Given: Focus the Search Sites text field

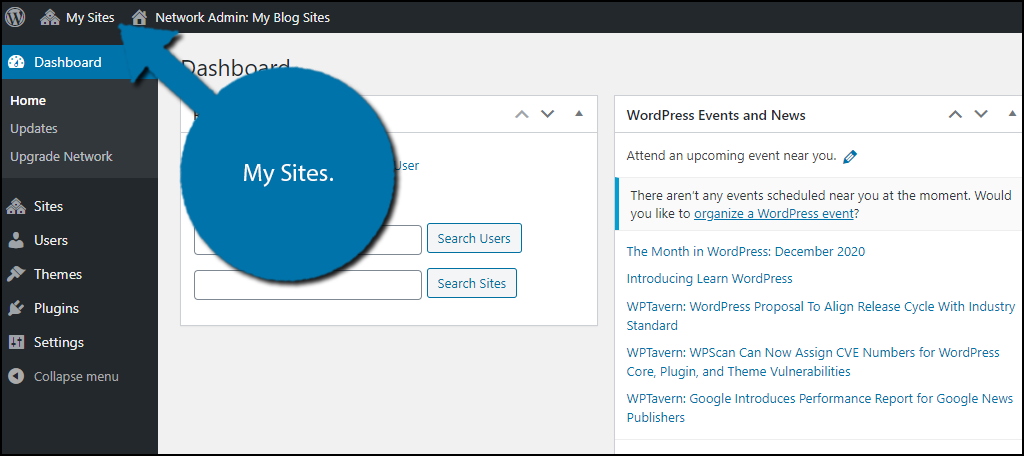Looking at the screenshot, I should [x=308, y=285].
